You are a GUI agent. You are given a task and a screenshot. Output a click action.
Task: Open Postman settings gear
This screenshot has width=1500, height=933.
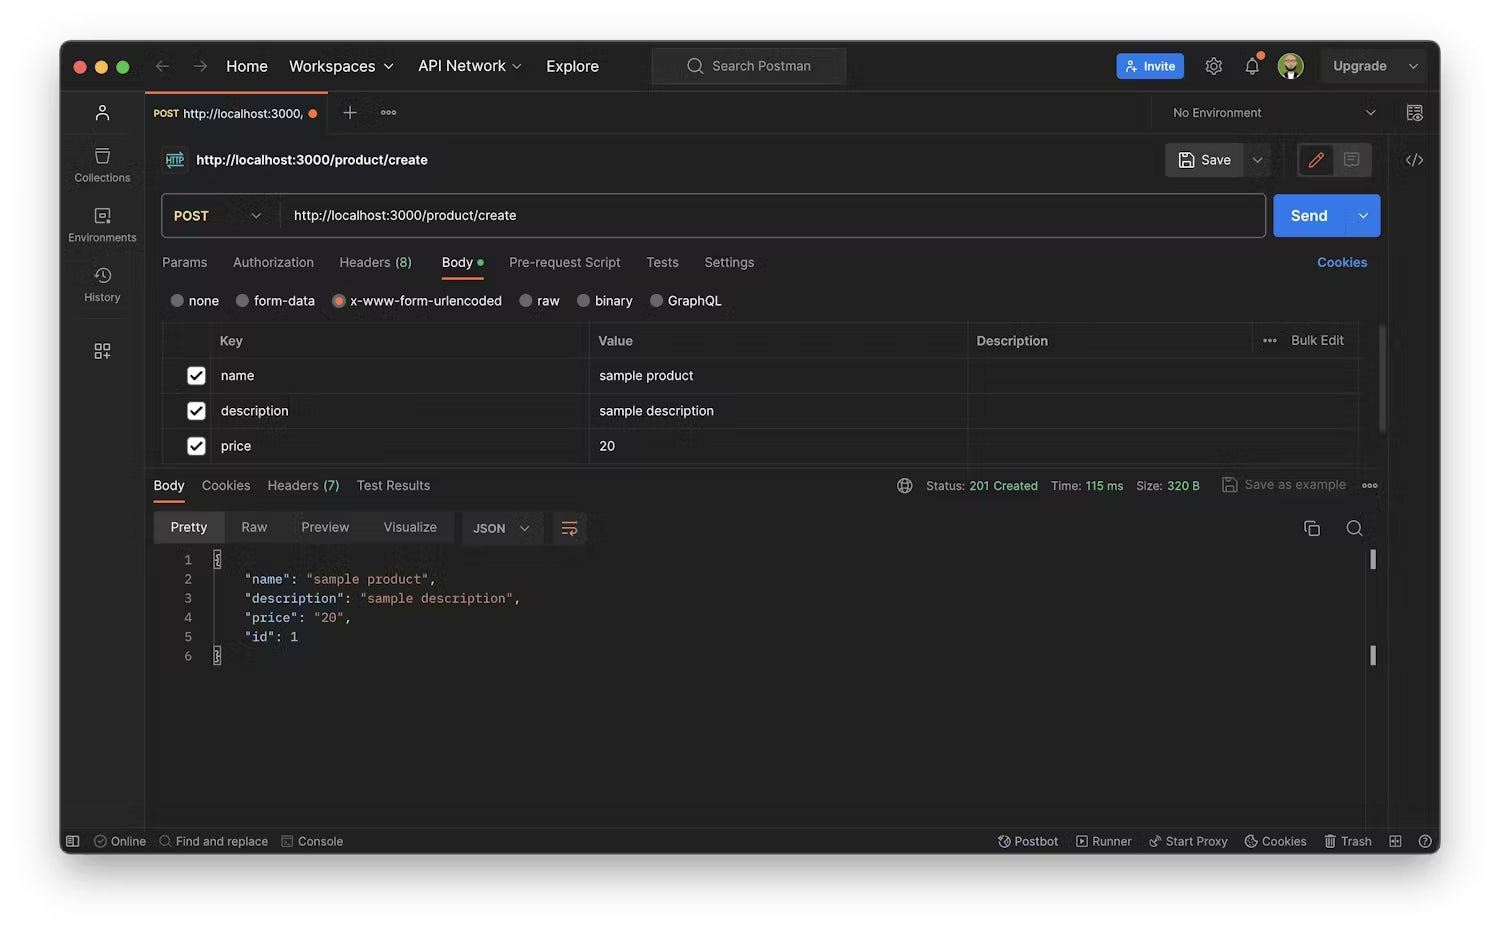pos(1213,66)
